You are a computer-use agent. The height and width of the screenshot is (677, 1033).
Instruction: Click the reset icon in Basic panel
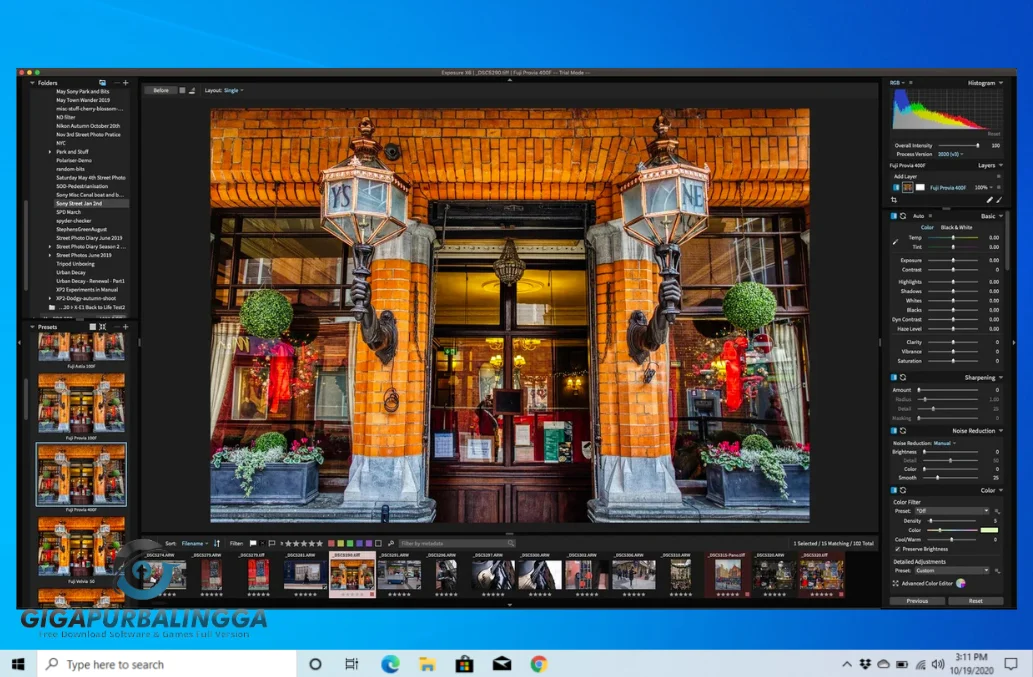[x=903, y=216]
